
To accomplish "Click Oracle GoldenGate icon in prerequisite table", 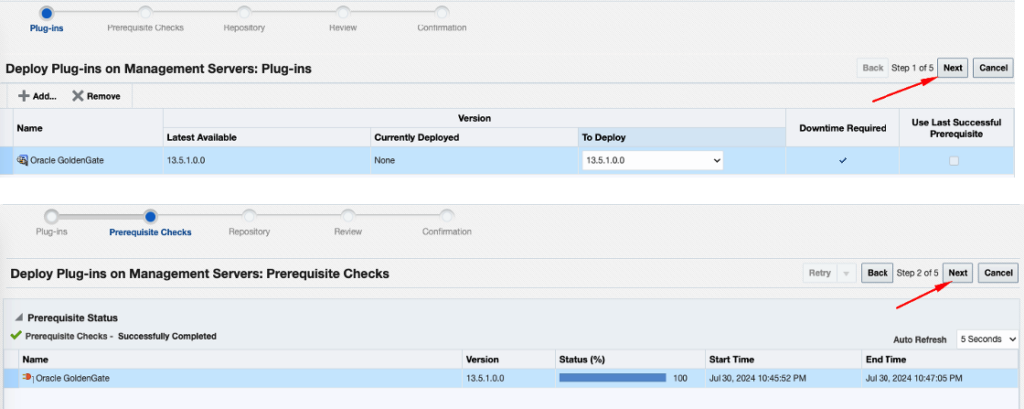I will tap(27, 378).
